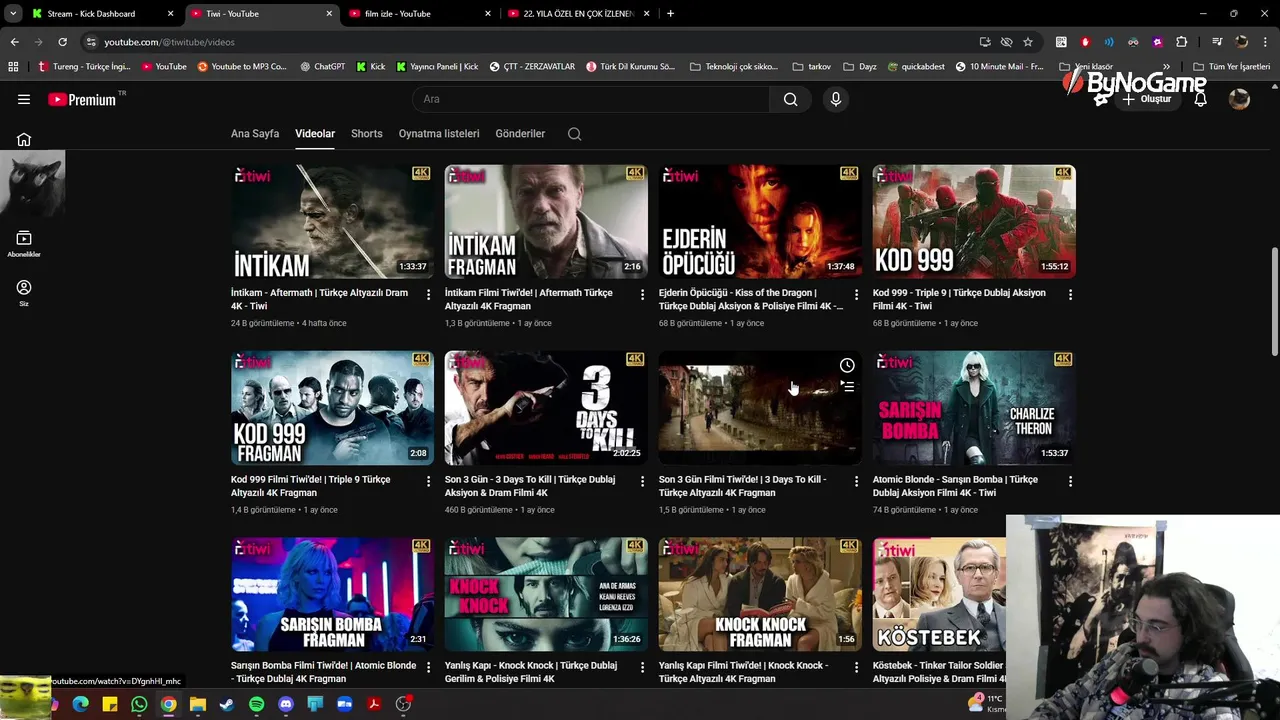Open the Oynatma listeleri tab
This screenshot has height=720, width=1280.
coord(439,134)
